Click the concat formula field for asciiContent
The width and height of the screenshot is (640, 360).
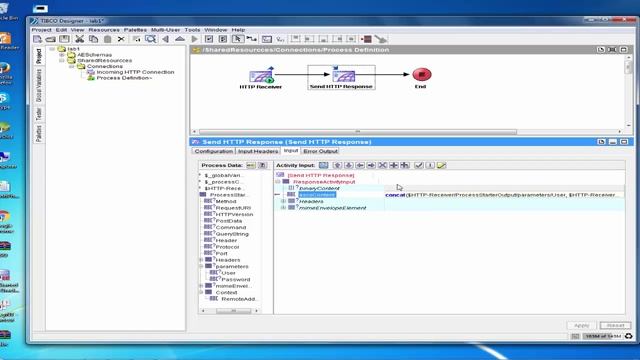[504, 195]
